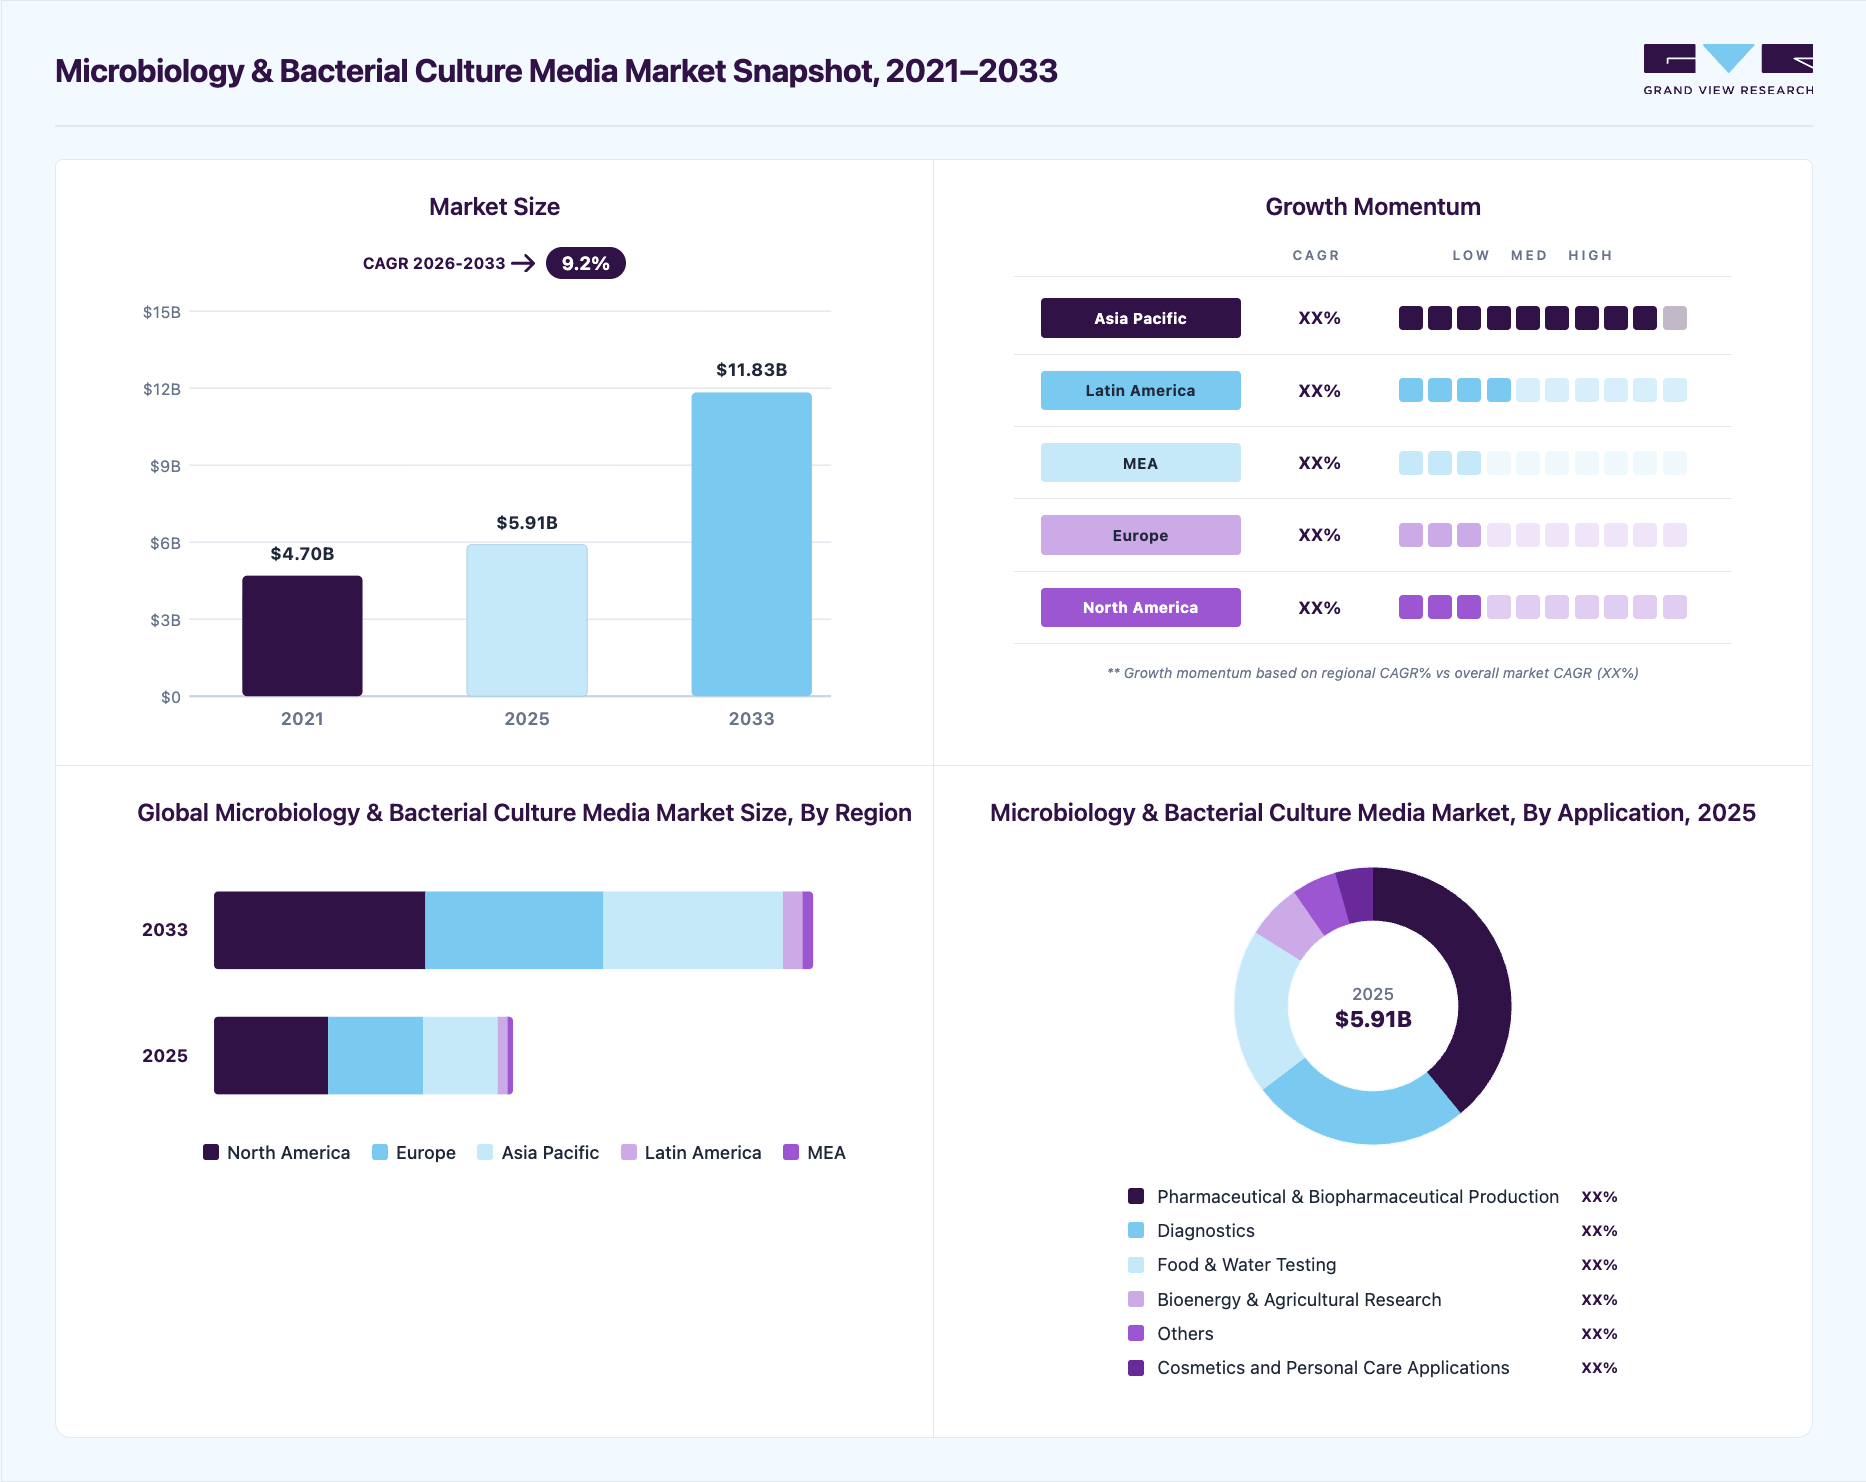The height and width of the screenshot is (1482, 1866).
Task: Click the Latin America legend swatch under region chart
Action: [629, 1152]
